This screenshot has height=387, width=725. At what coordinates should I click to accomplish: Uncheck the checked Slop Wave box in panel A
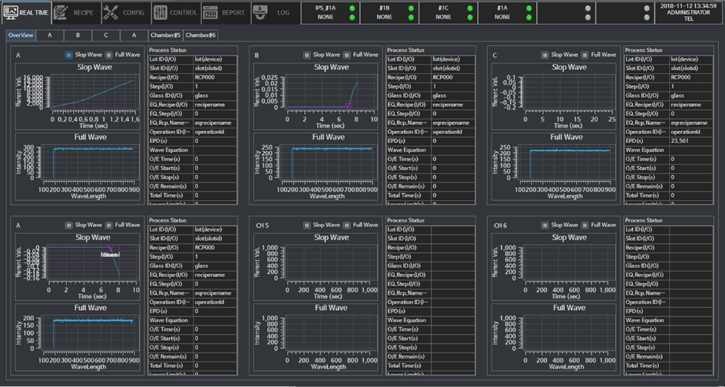69,55
